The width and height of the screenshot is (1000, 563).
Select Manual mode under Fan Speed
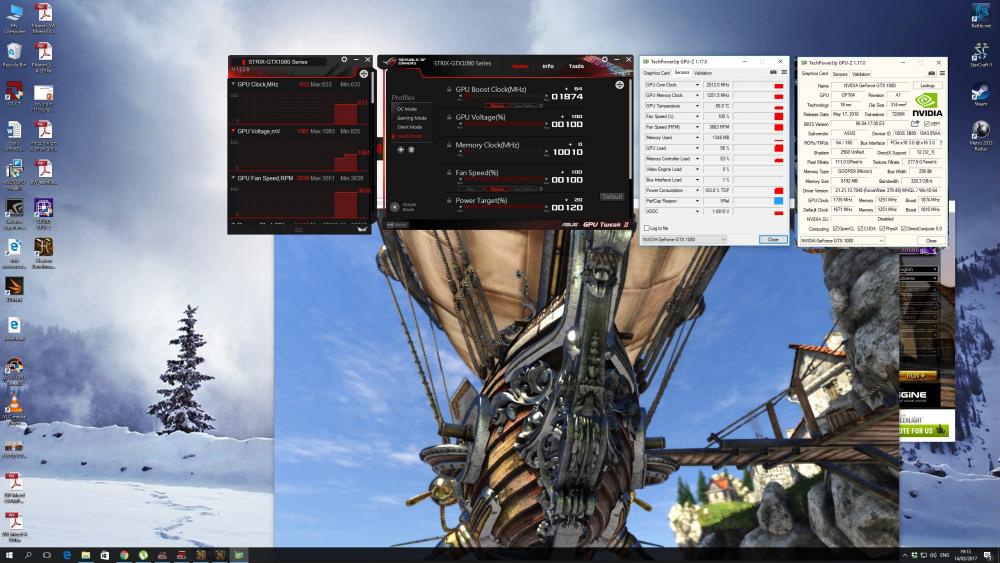coord(497,189)
